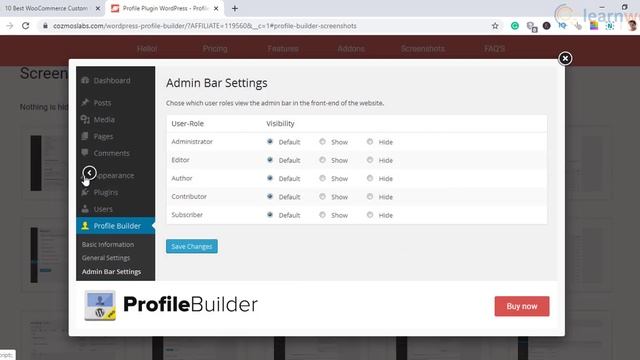The width and height of the screenshot is (640, 360).
Task: Click the Contributor row label
Action: click(x=189, y=196)
